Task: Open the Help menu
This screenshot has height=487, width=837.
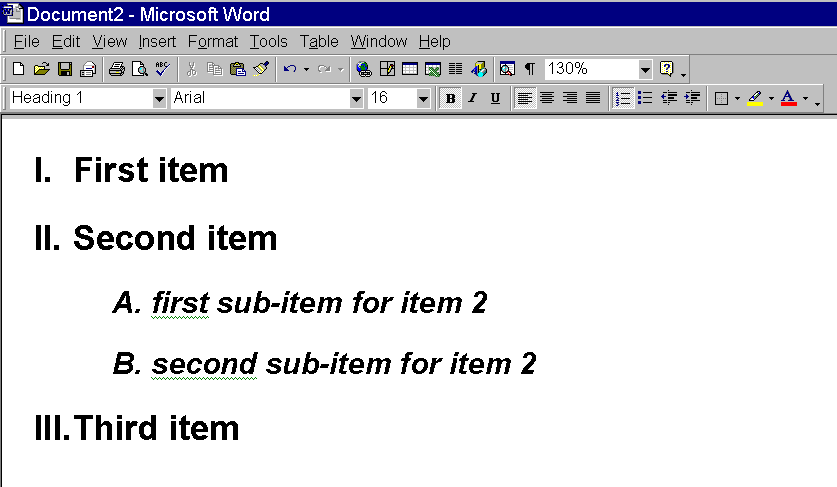Action: click(x=434, y=41)
